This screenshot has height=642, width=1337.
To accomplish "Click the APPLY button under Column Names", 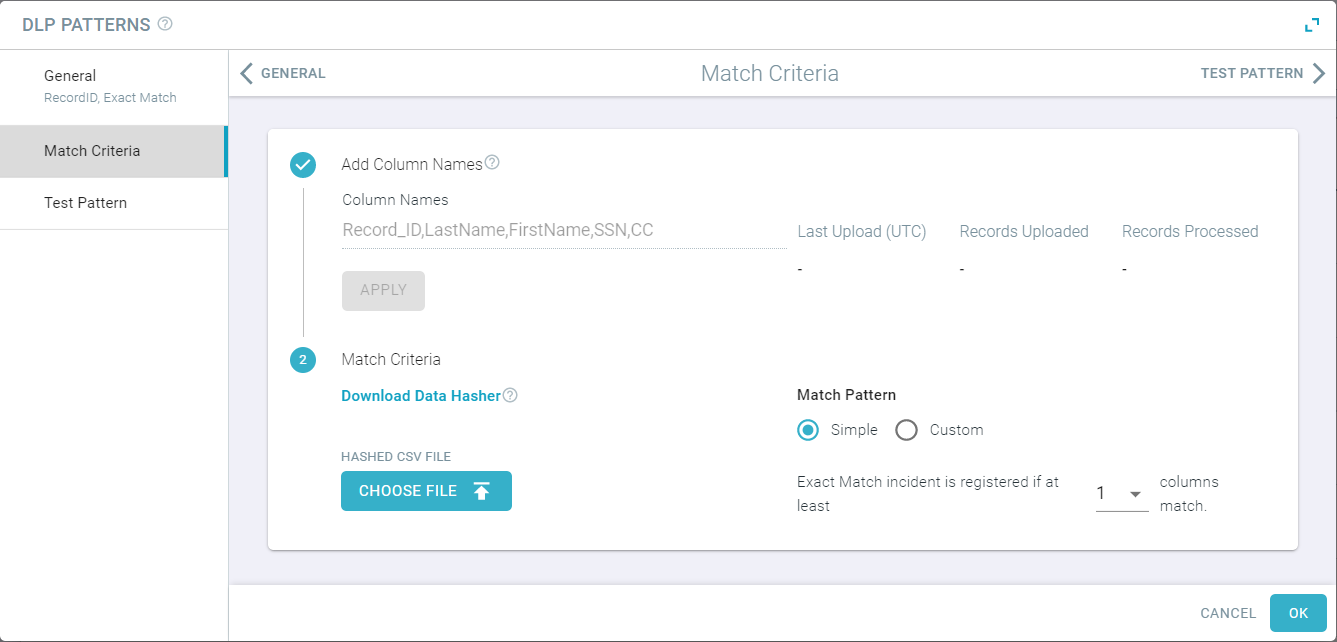I will 383,290.
